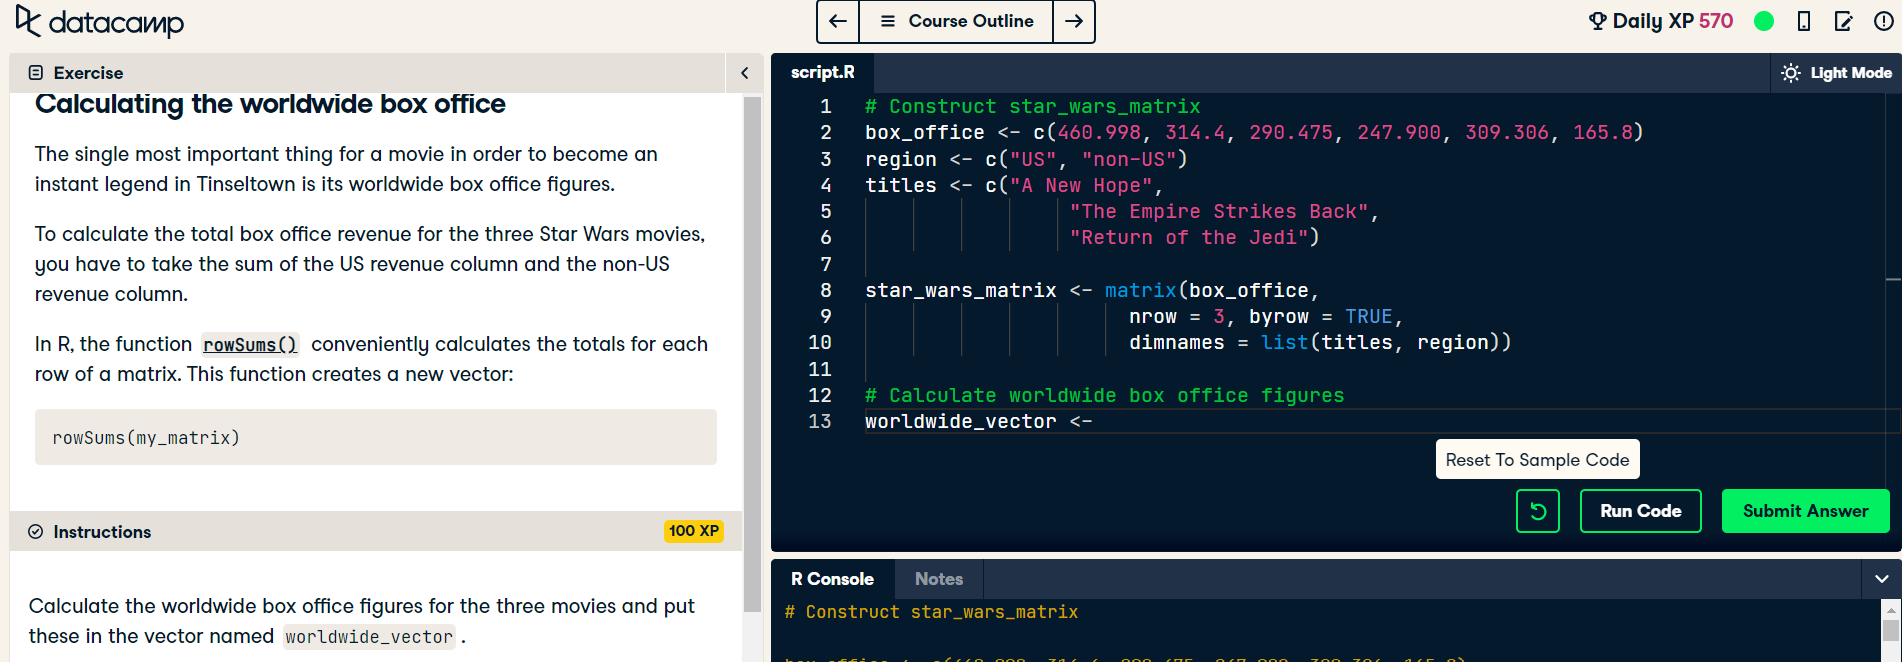The height and width of the screenshot is (662, 1902).
Task: Click the DataCamp logo
Action: tap(100, 22)
